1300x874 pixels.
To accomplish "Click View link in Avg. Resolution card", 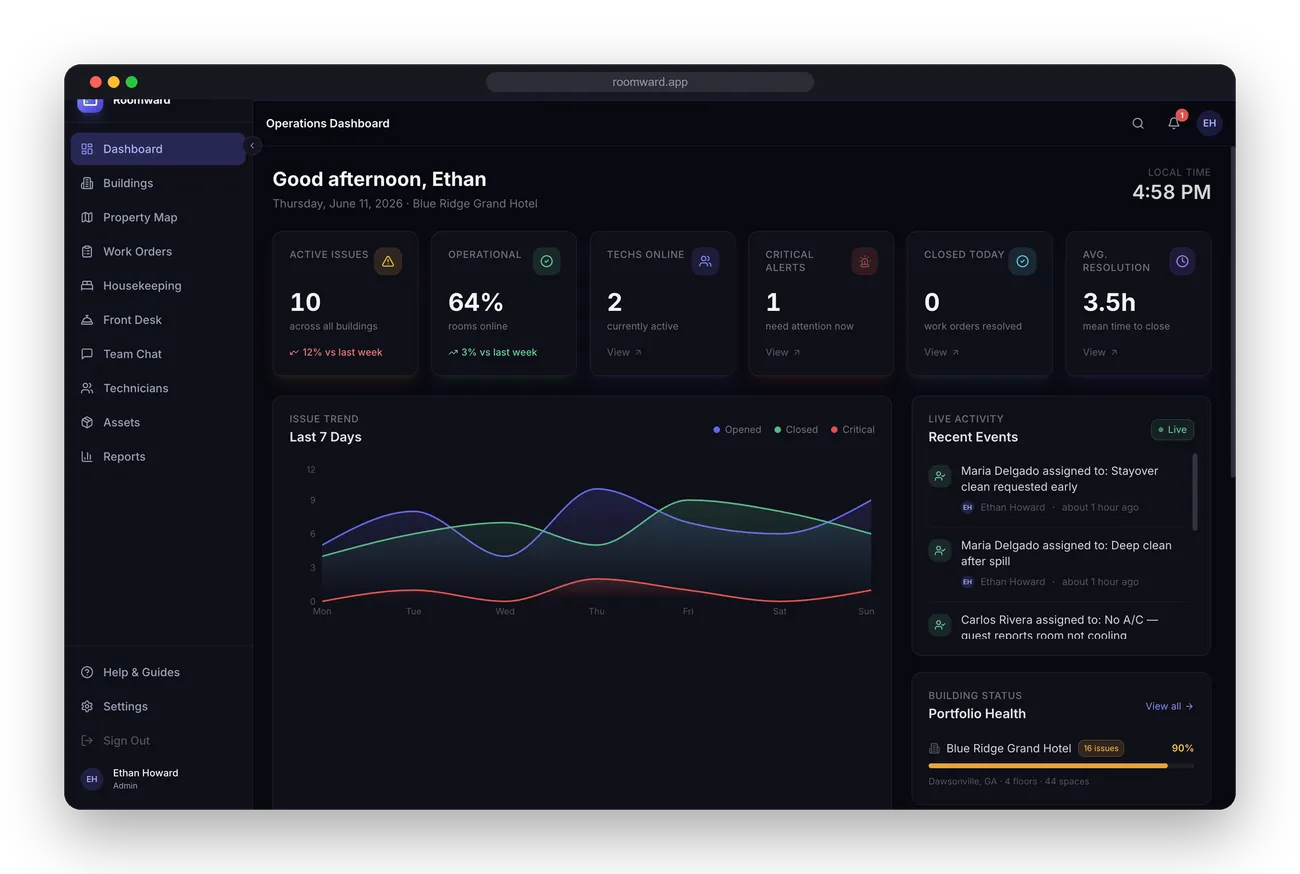I will [1100, 352].
